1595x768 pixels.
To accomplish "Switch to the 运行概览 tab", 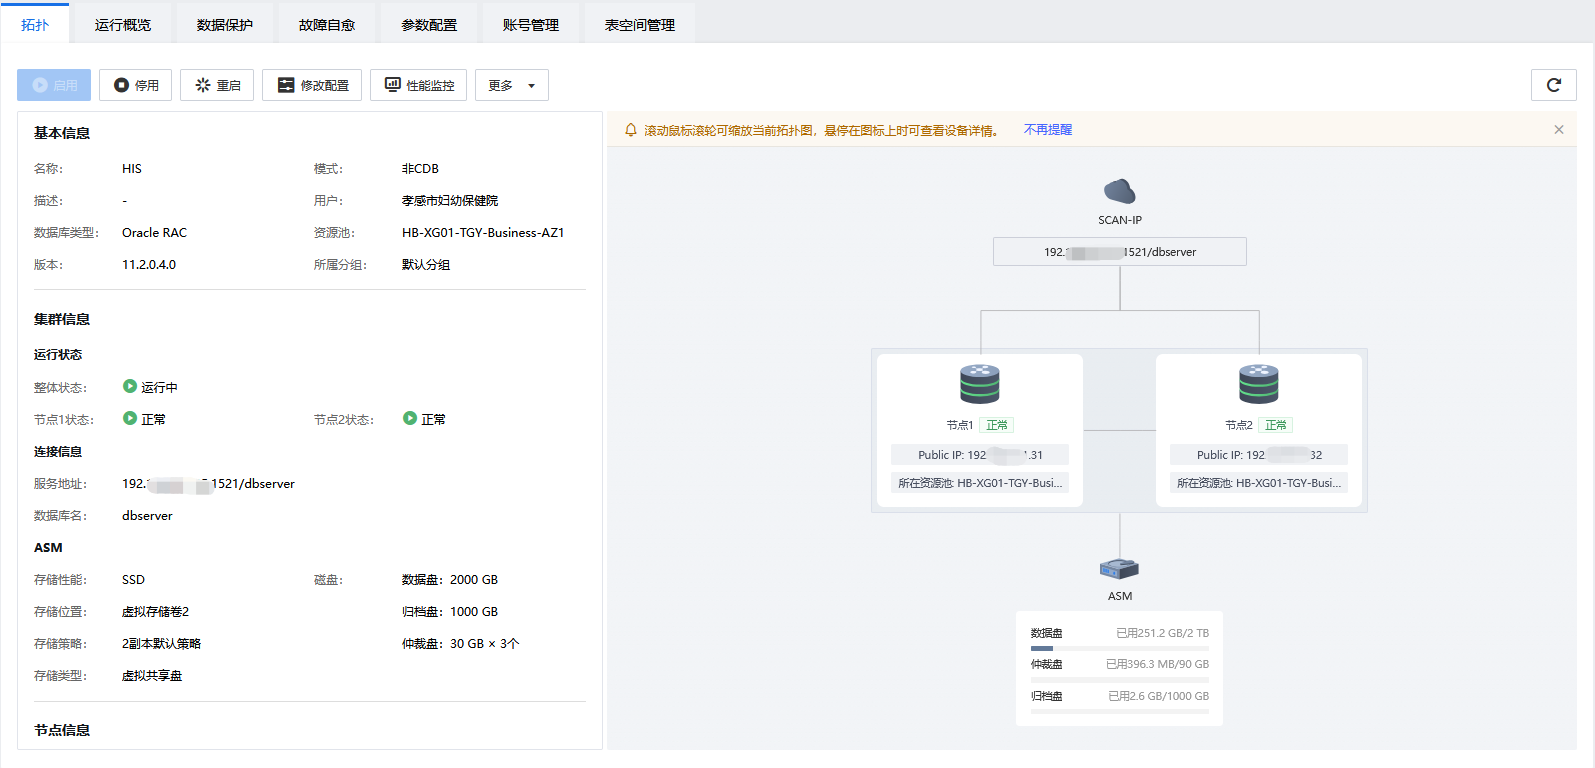I will pos(123,25).
